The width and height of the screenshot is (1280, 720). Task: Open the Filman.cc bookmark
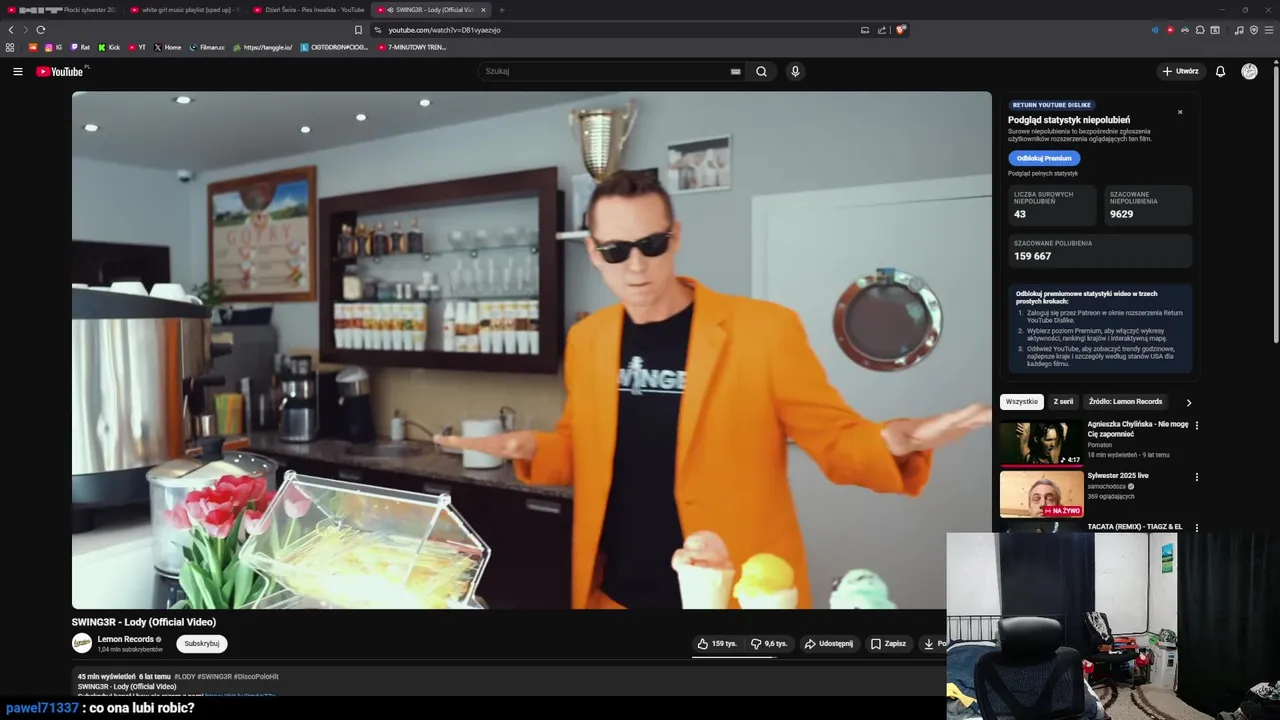(x=207, y=47)
